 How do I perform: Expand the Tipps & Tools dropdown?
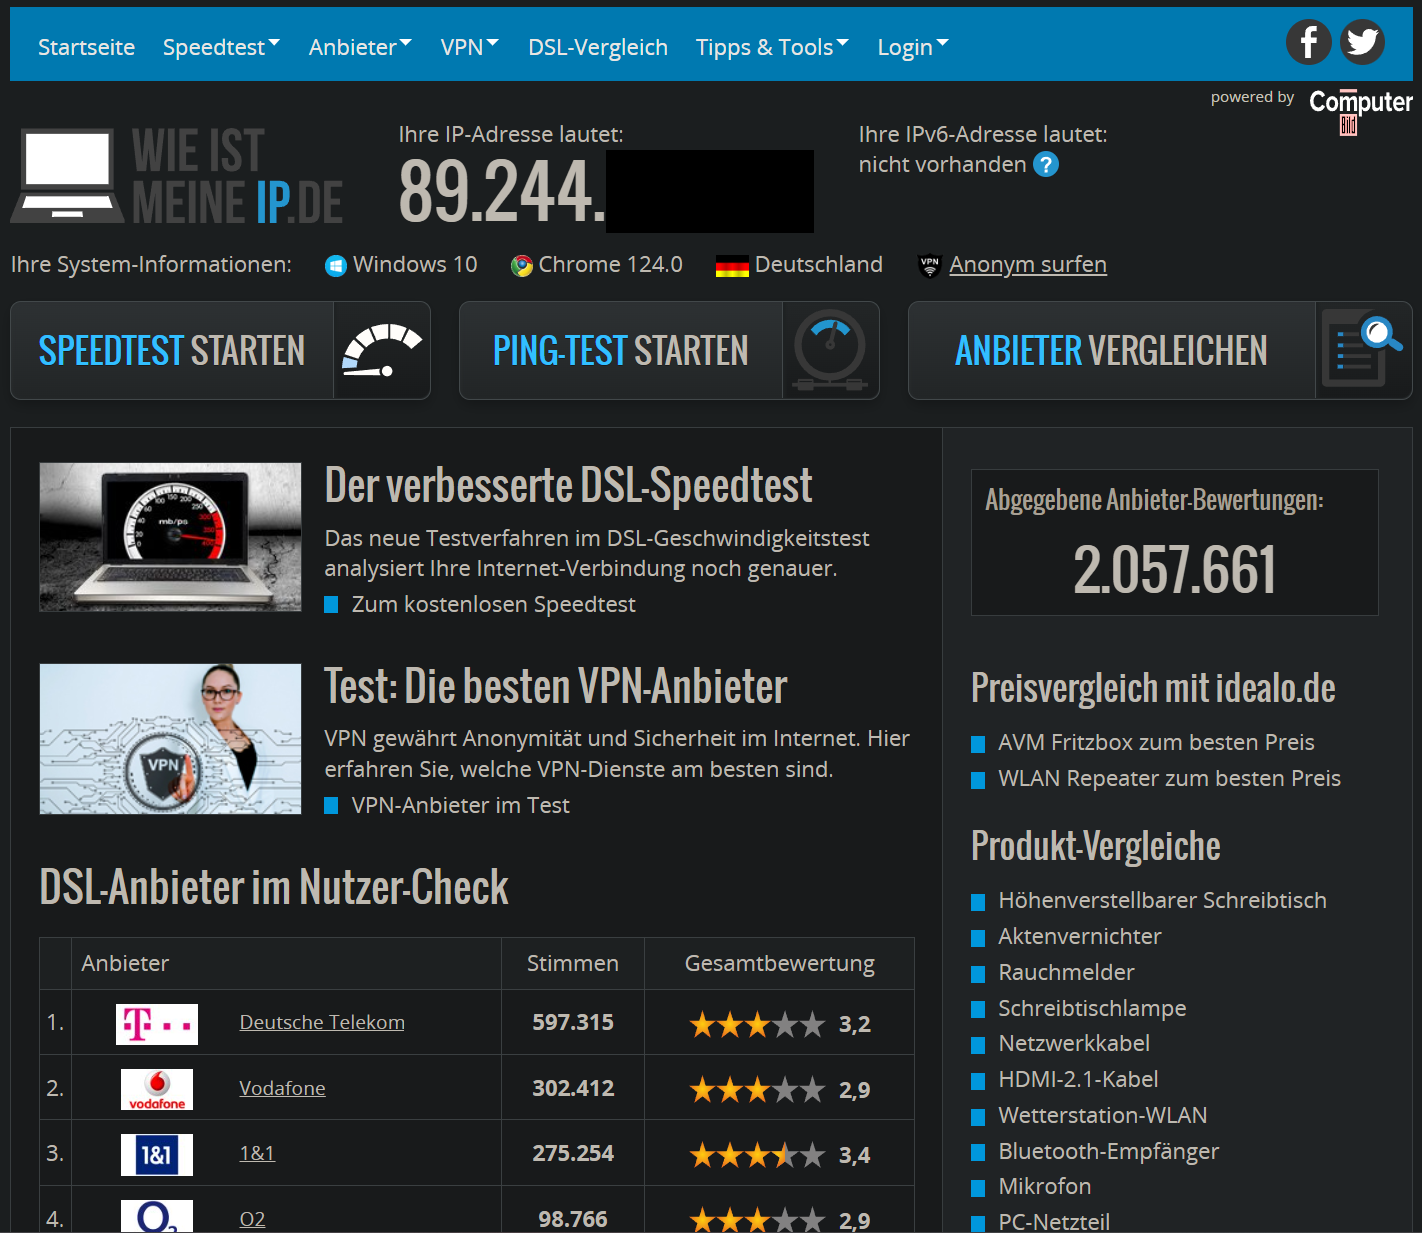[x=772, y=47]
